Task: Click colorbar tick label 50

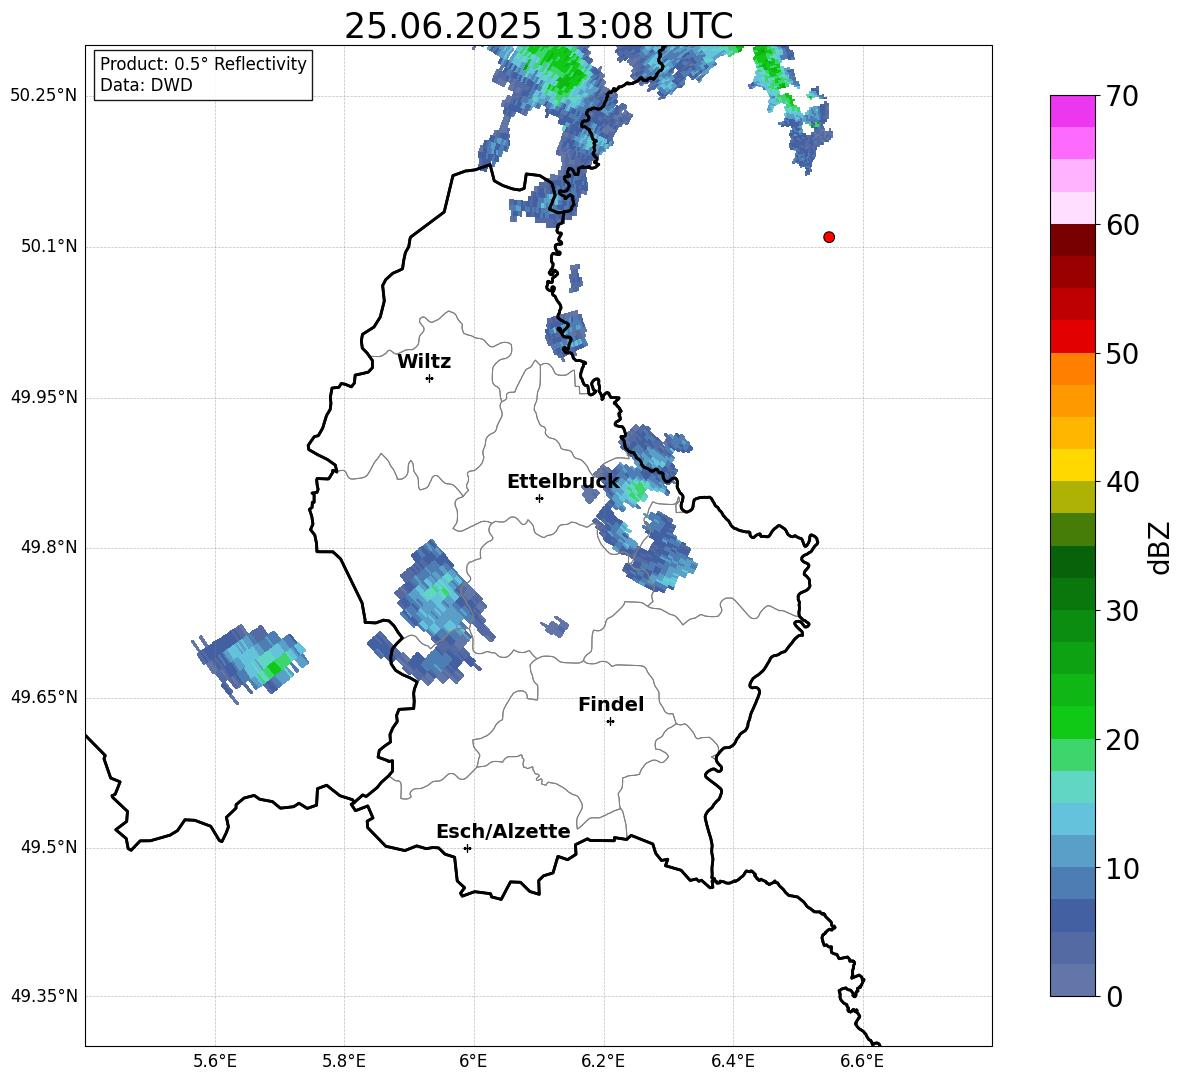Action: click(1122, 353)
